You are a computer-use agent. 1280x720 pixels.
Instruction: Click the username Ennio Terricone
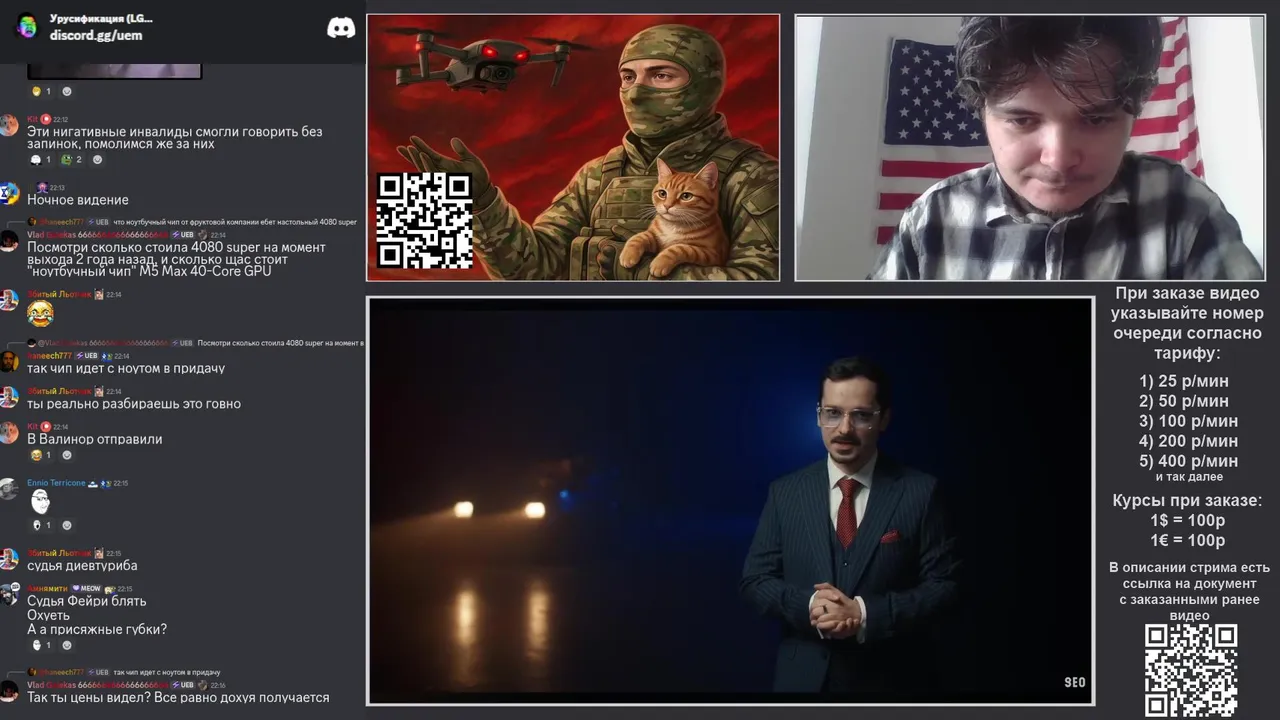click(x=56, y=483)
